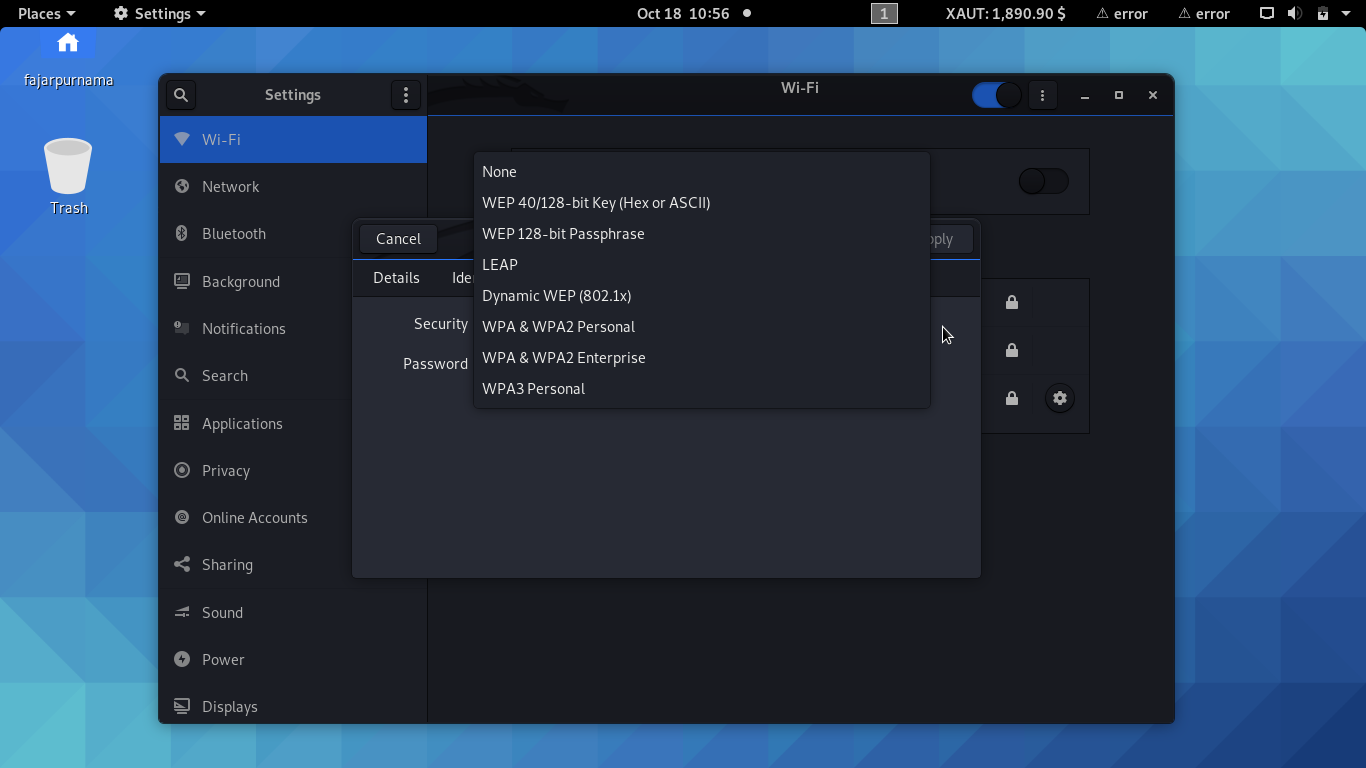The height and width of the screenshot is (768, 1366).
Task: Open the Home folder icon on desktop
Action: point(68,43)
